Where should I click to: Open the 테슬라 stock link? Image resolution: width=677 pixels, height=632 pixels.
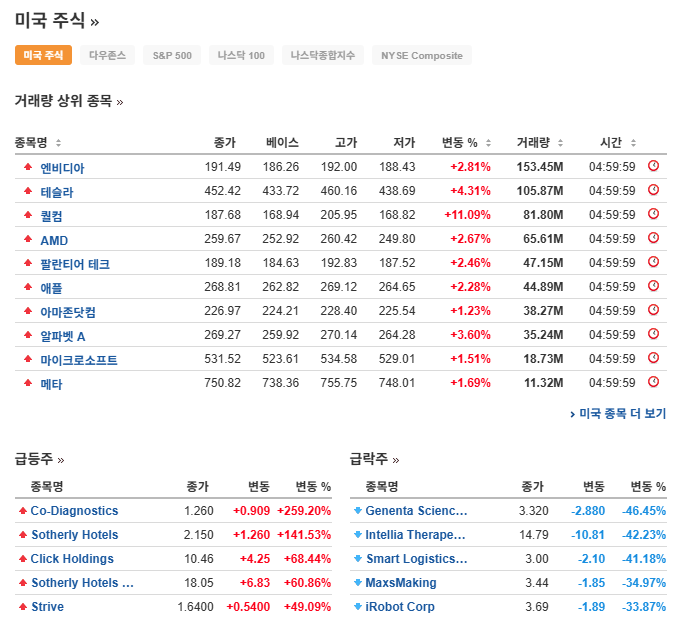(57, 192)
